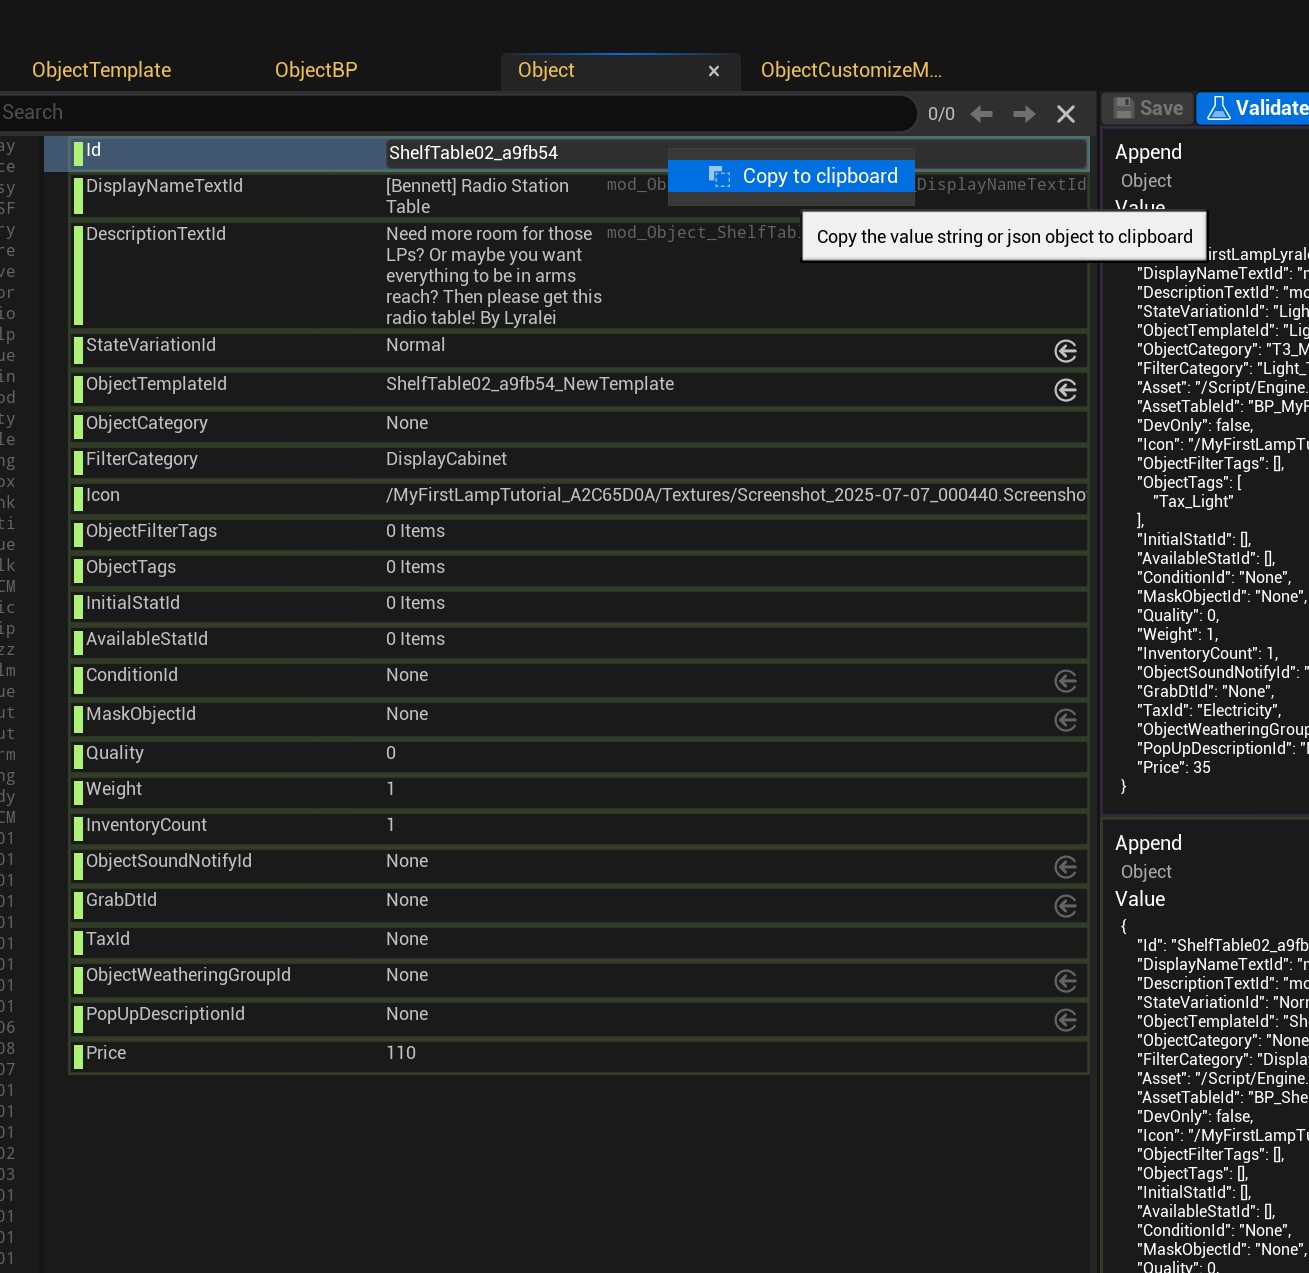Click the first Append heading in side panel

click(1148, 152)
